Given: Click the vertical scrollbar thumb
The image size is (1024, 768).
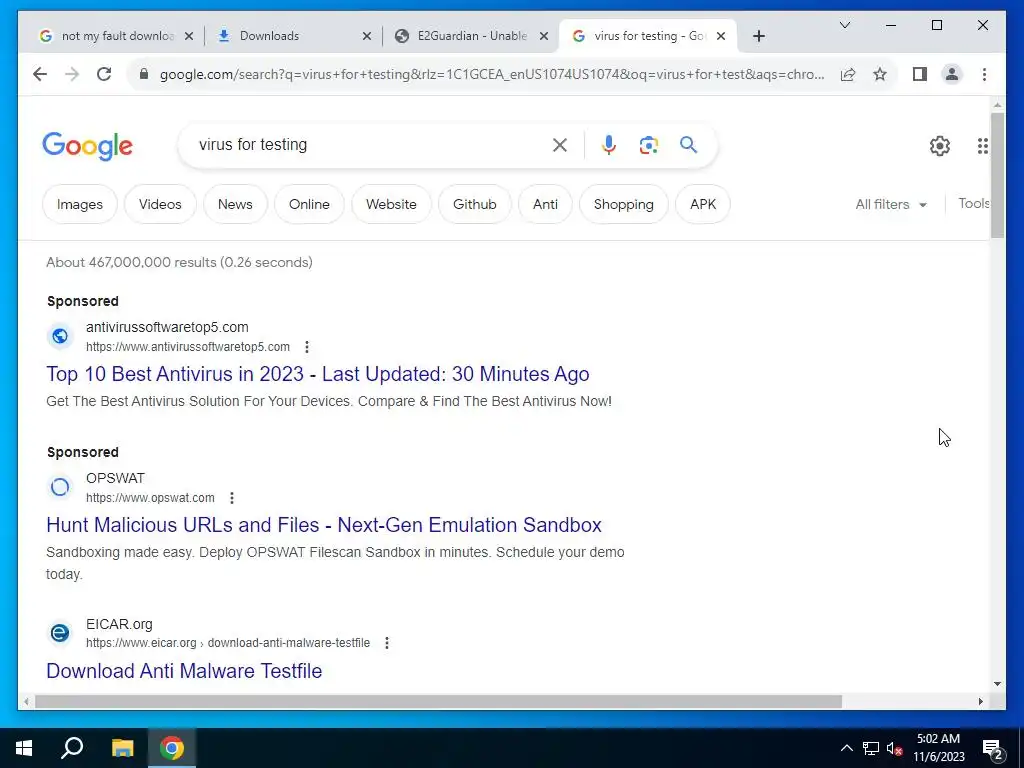Looking at the screenshot, I should coord(997,175).
